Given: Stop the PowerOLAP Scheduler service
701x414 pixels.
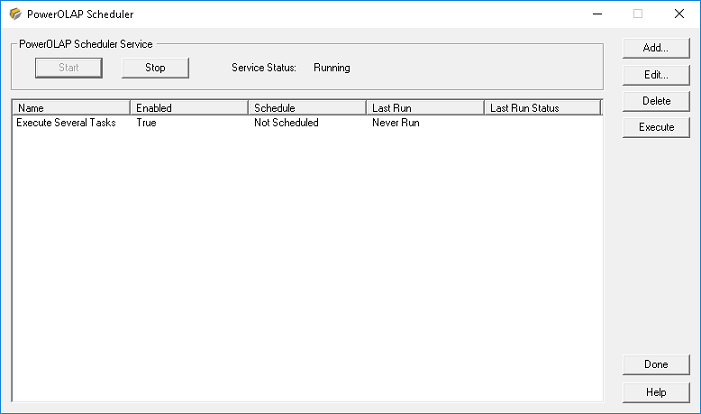Looking at the screenshot, I should tap(155, 68).
